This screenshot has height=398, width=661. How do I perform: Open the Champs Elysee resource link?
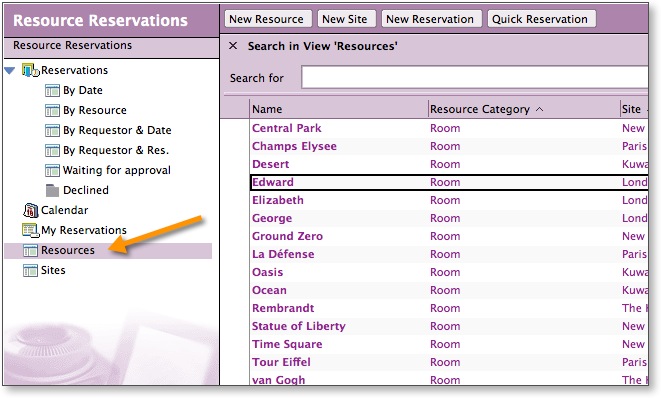294,146
